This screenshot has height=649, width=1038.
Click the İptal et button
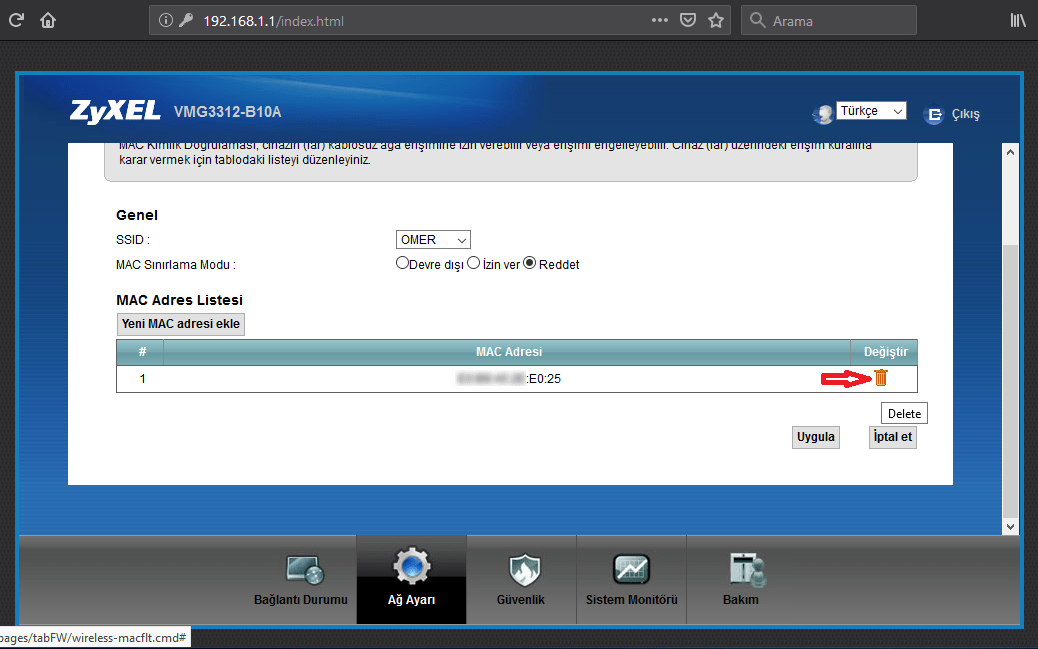click(892, 437)
